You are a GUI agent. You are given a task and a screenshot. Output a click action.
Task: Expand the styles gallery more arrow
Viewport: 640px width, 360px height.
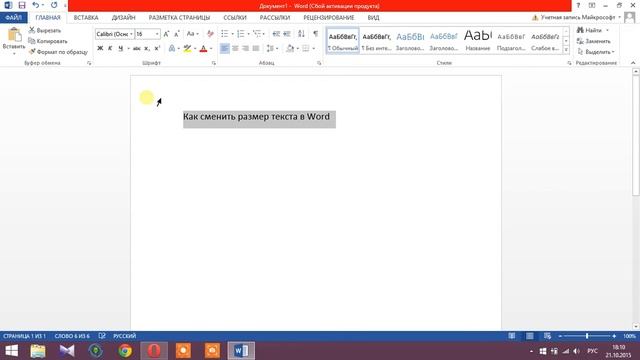pyautogui.click(x=566, y=50)
